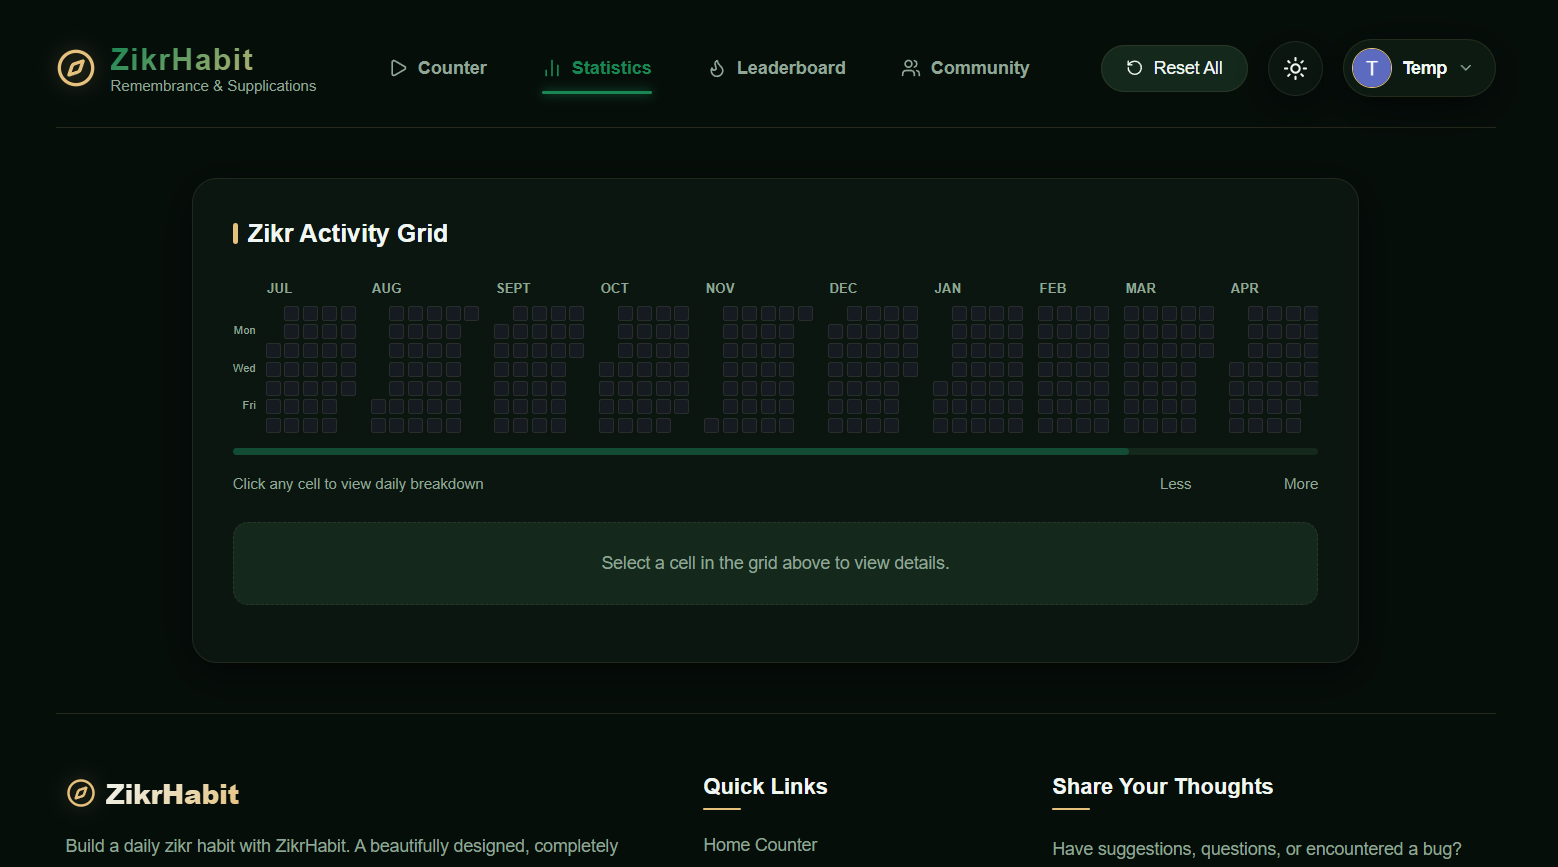Viewport: 1558px width, 867px height.
Task: Click the 'Select a cell in the grid' details box
Action: [775, 563]
